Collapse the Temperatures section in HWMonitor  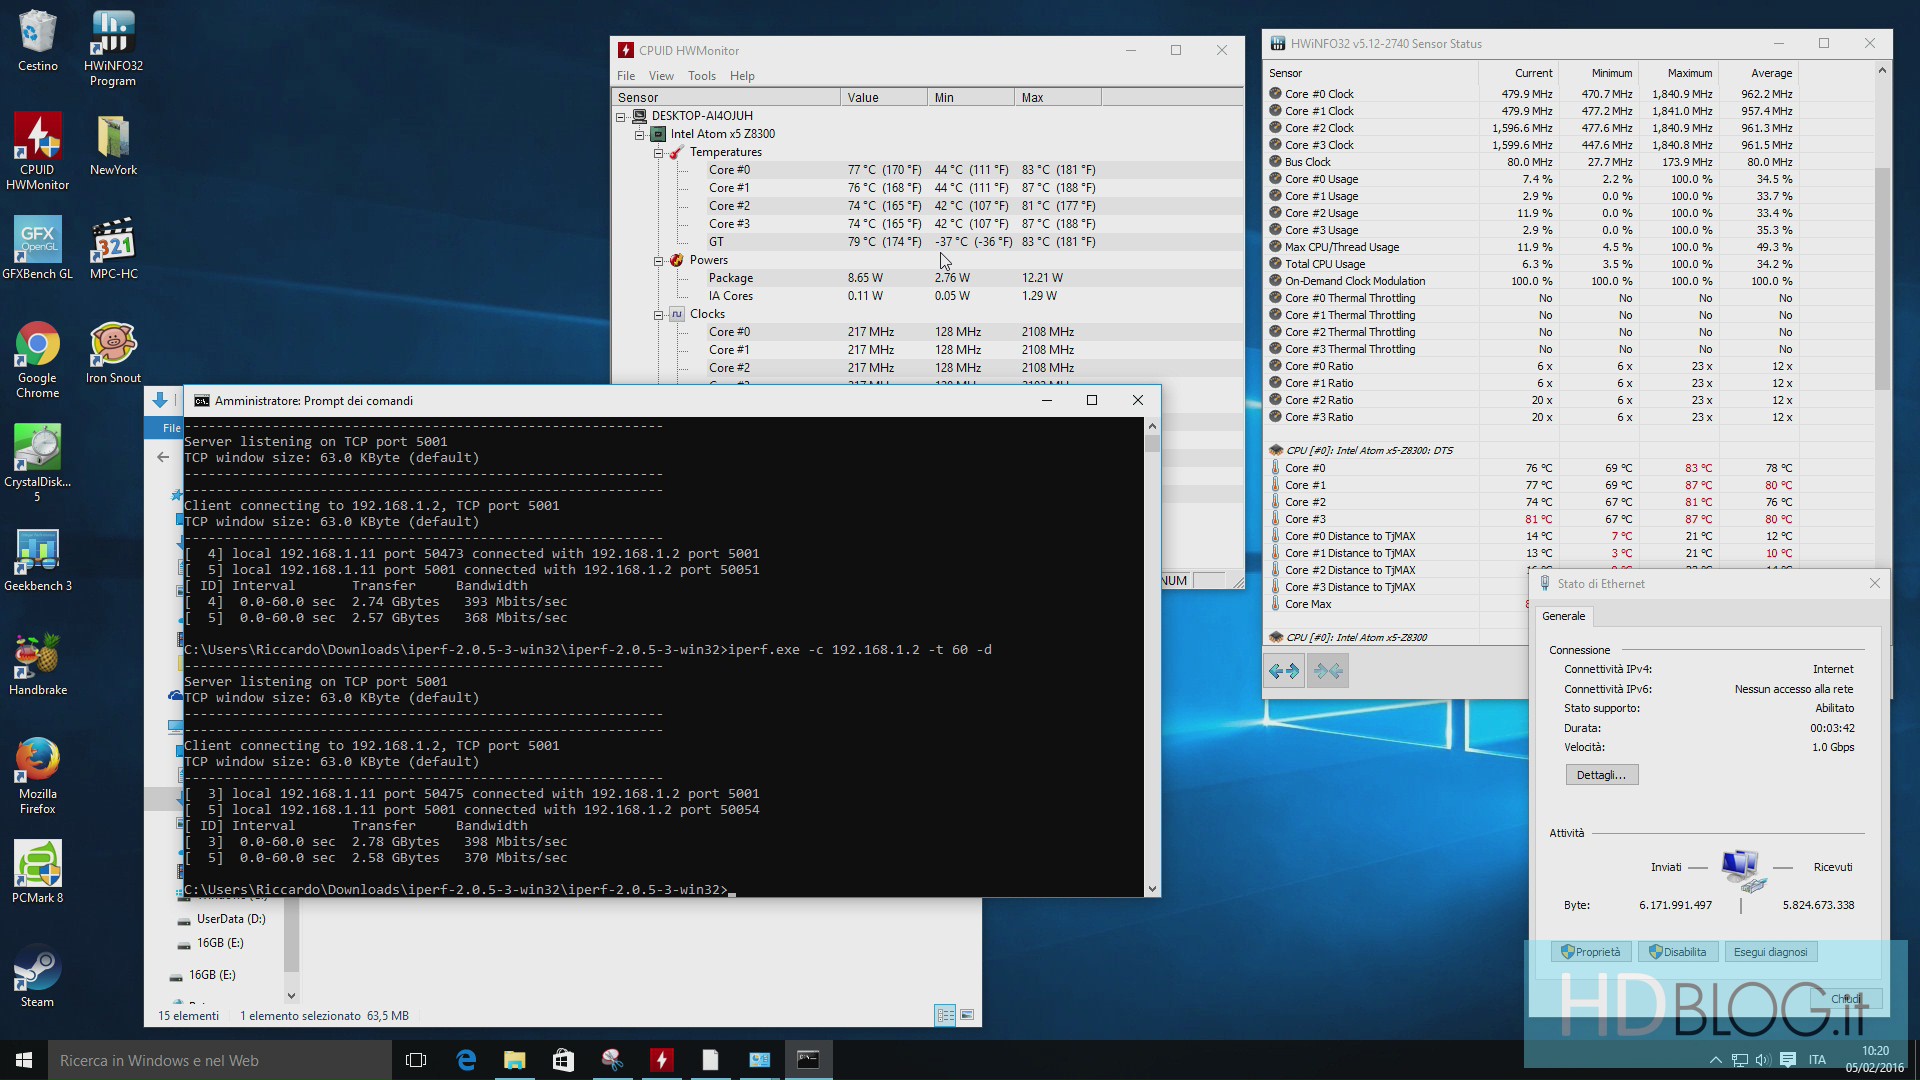click(659, 153)
